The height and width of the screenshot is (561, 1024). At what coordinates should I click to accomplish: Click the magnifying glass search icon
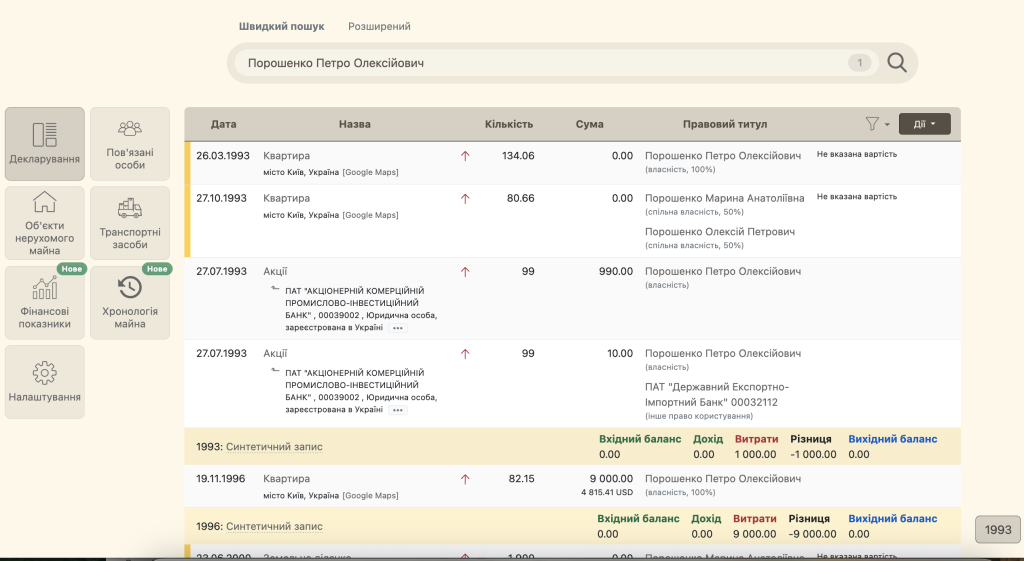click(897, 63)
